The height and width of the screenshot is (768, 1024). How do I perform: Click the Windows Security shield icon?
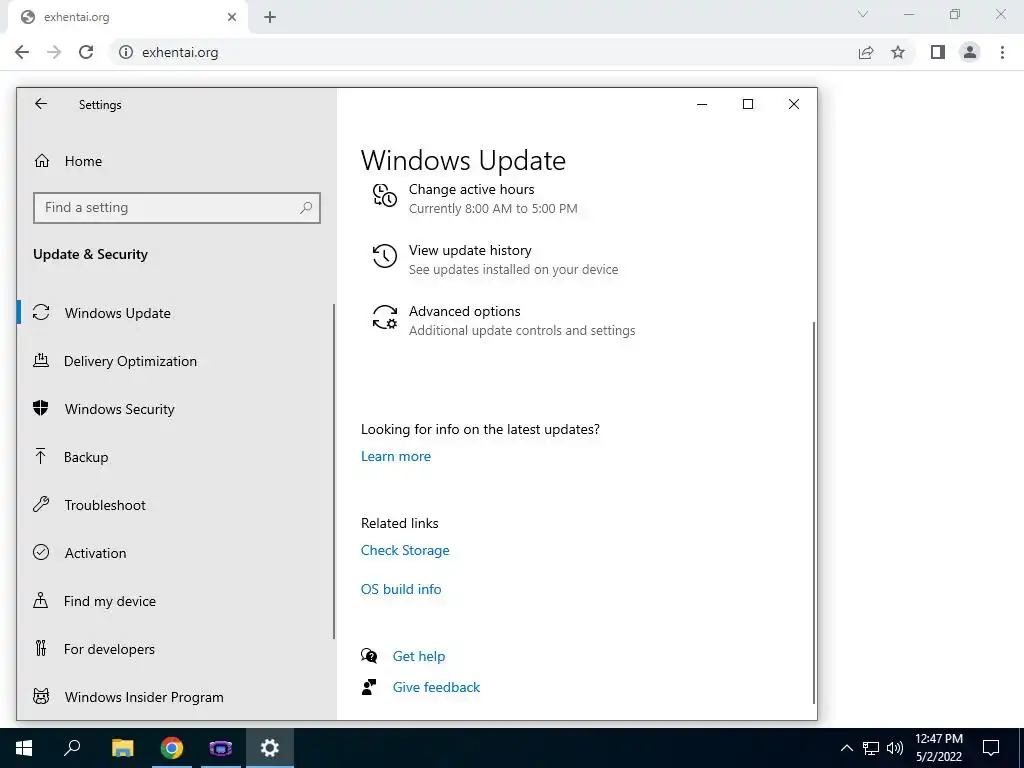40,408
